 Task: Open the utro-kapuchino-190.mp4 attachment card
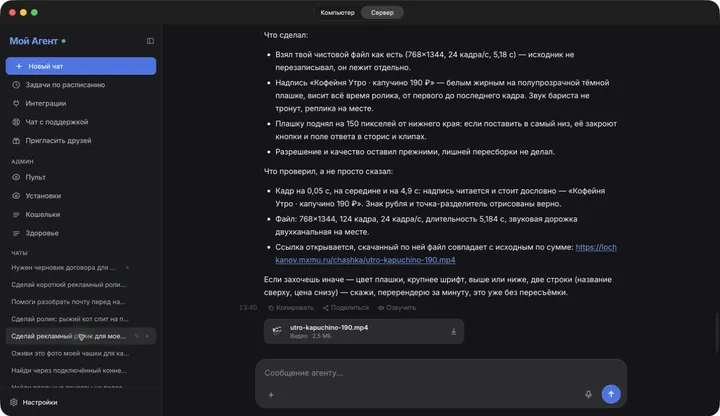click(364, 331)
